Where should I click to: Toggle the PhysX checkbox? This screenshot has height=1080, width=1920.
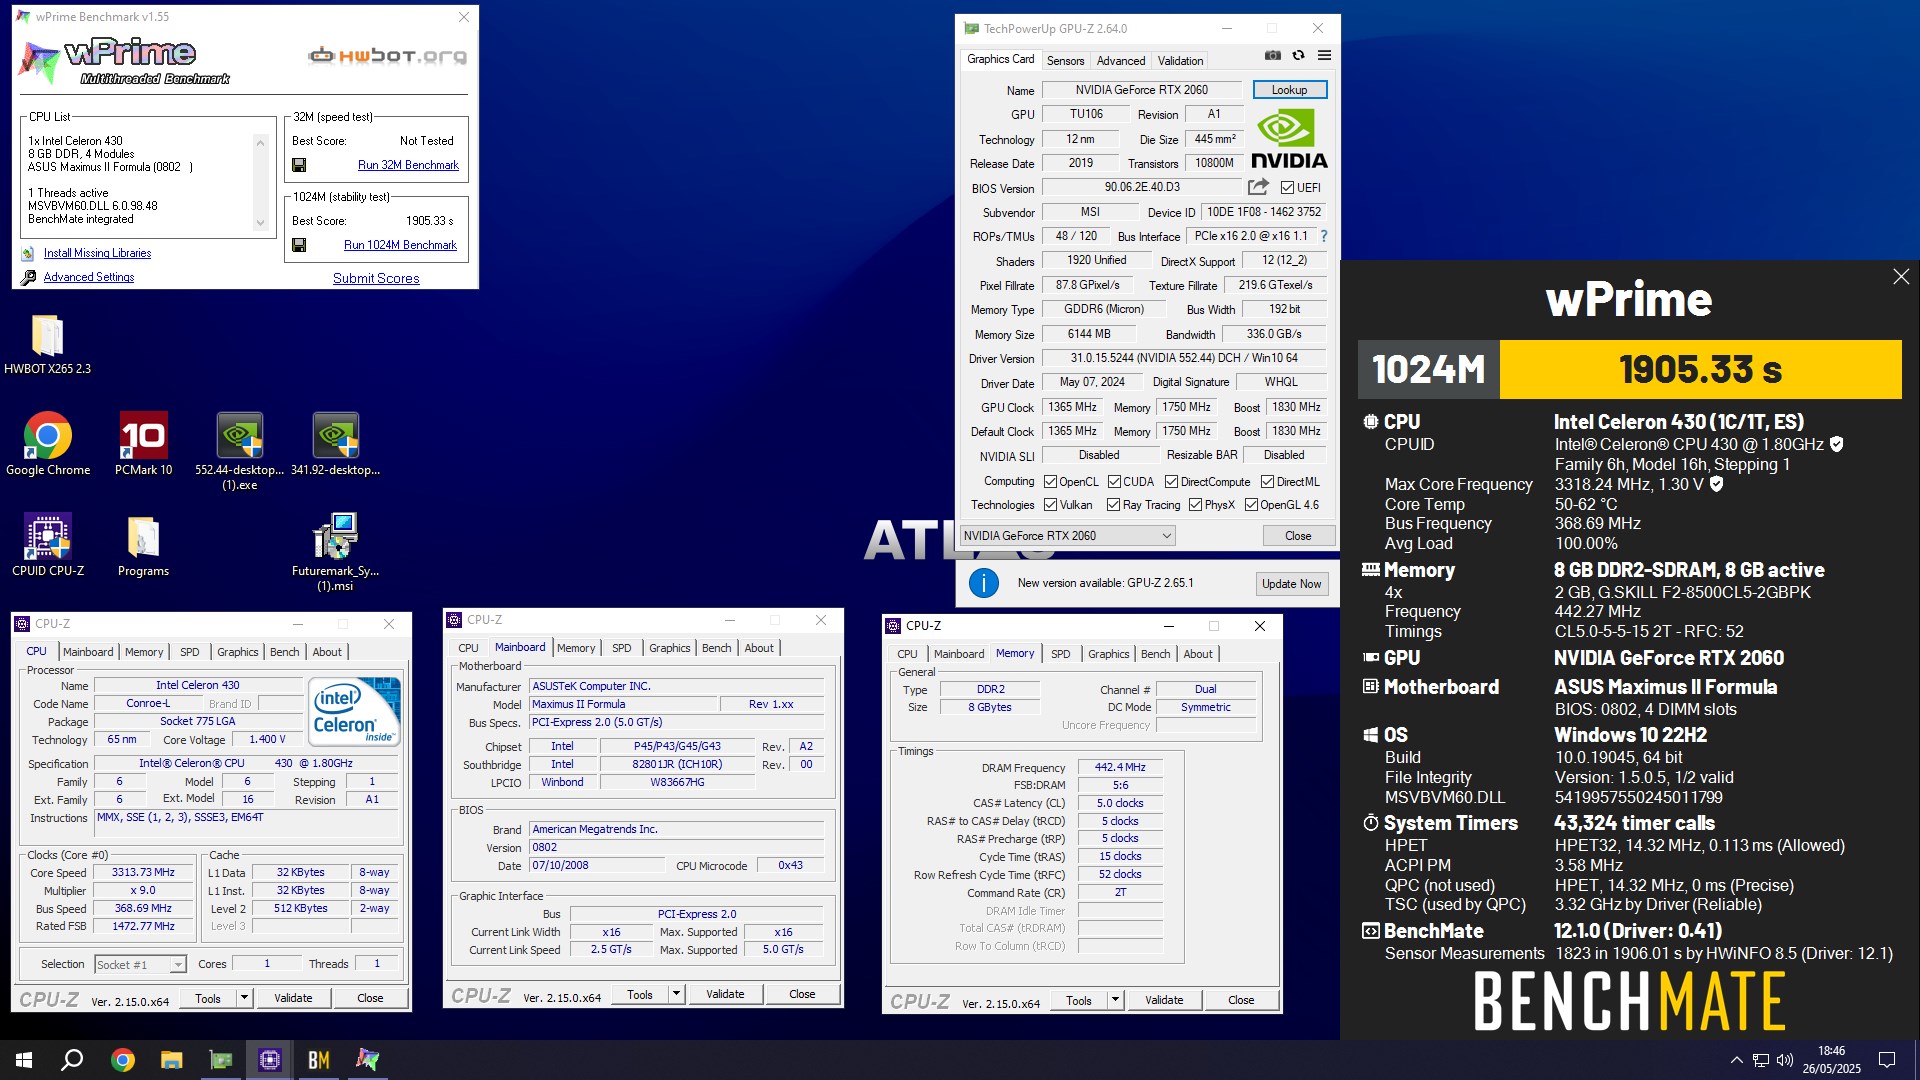tap(1195, 505)
